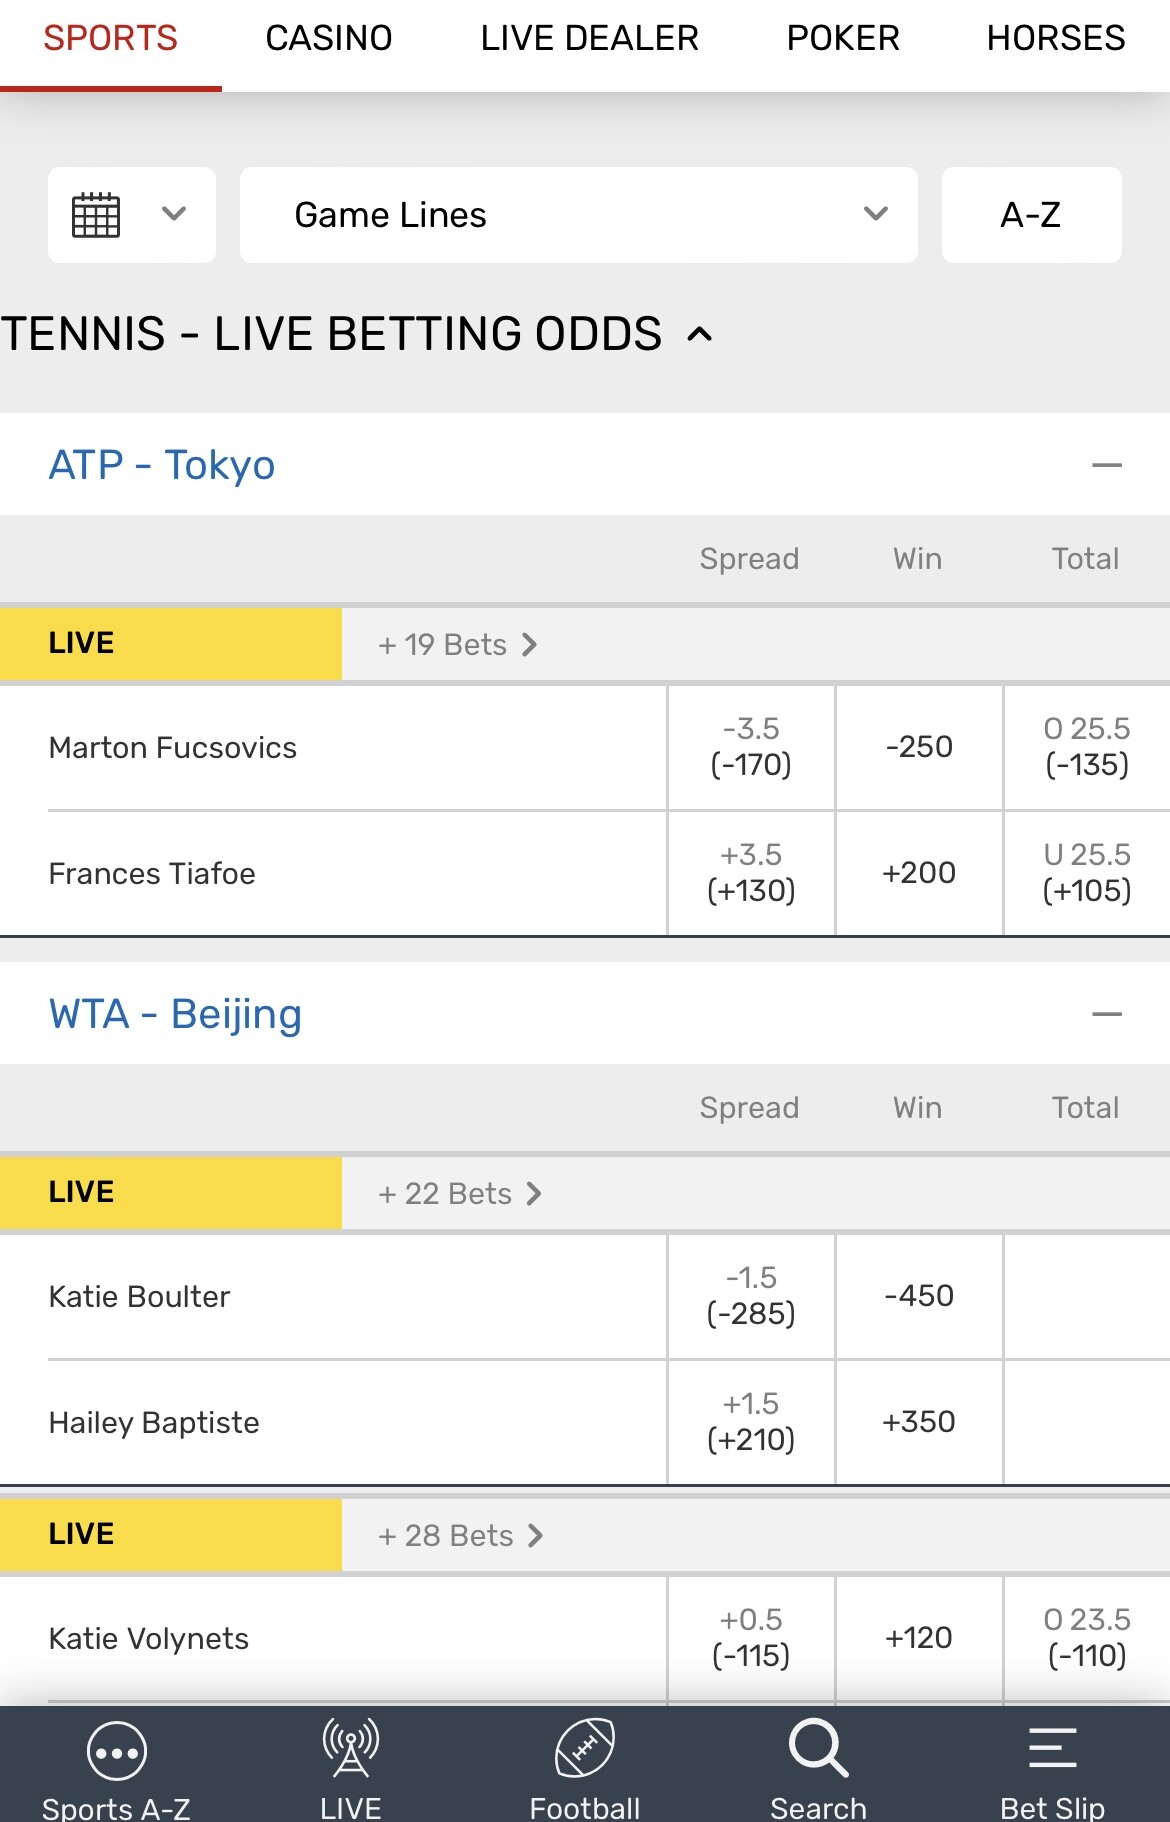
Task: Collapse Tennis Live Betting Odds chevron
Action: click(x=700, y=334)
